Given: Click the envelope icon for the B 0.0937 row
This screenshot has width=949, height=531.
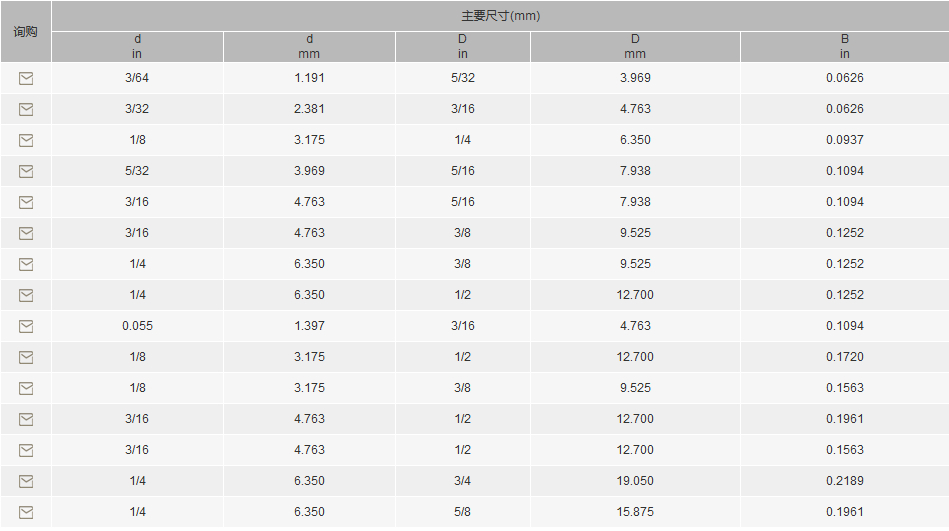Looking at the screenshot, I should click(26, 140).
